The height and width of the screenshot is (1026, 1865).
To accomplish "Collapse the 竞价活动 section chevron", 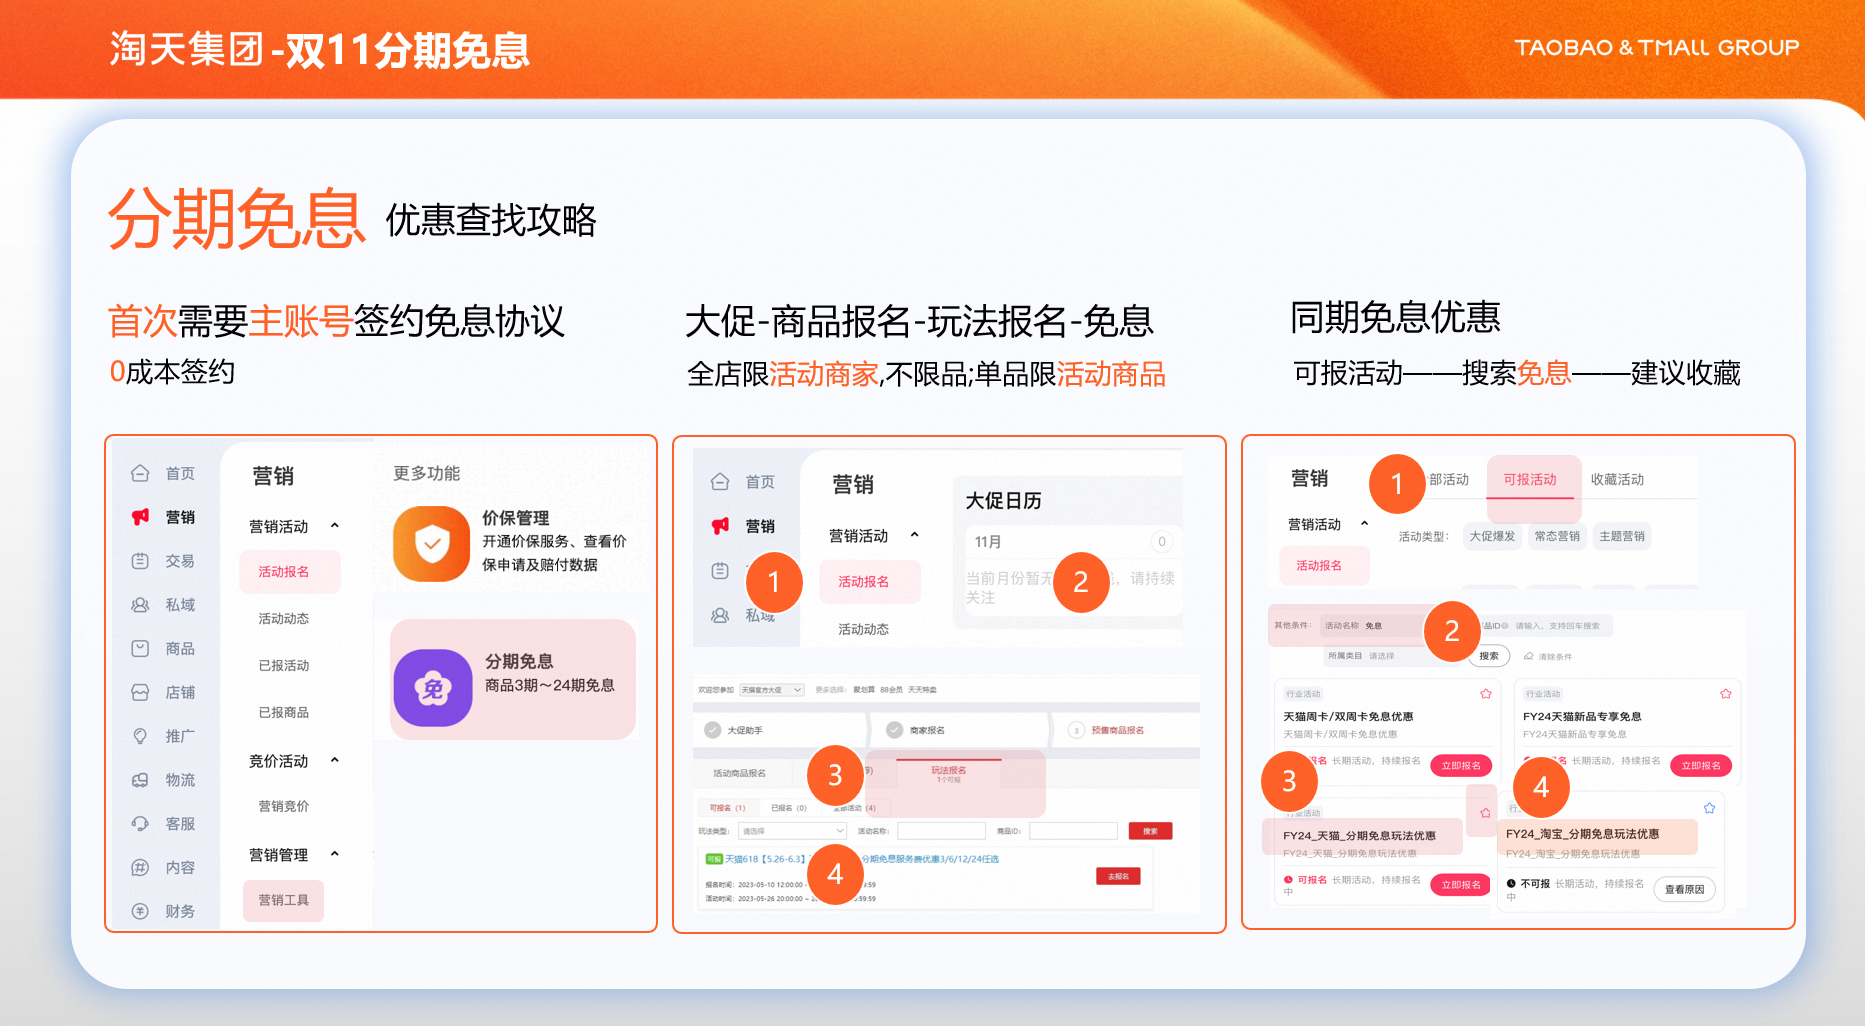I will point(335,761).
